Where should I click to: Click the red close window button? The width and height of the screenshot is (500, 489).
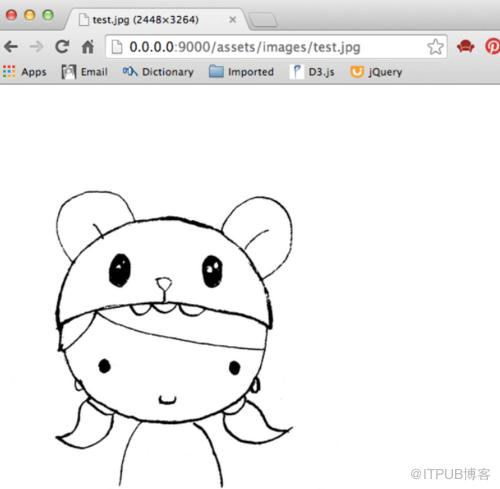[x=11, y=15]
